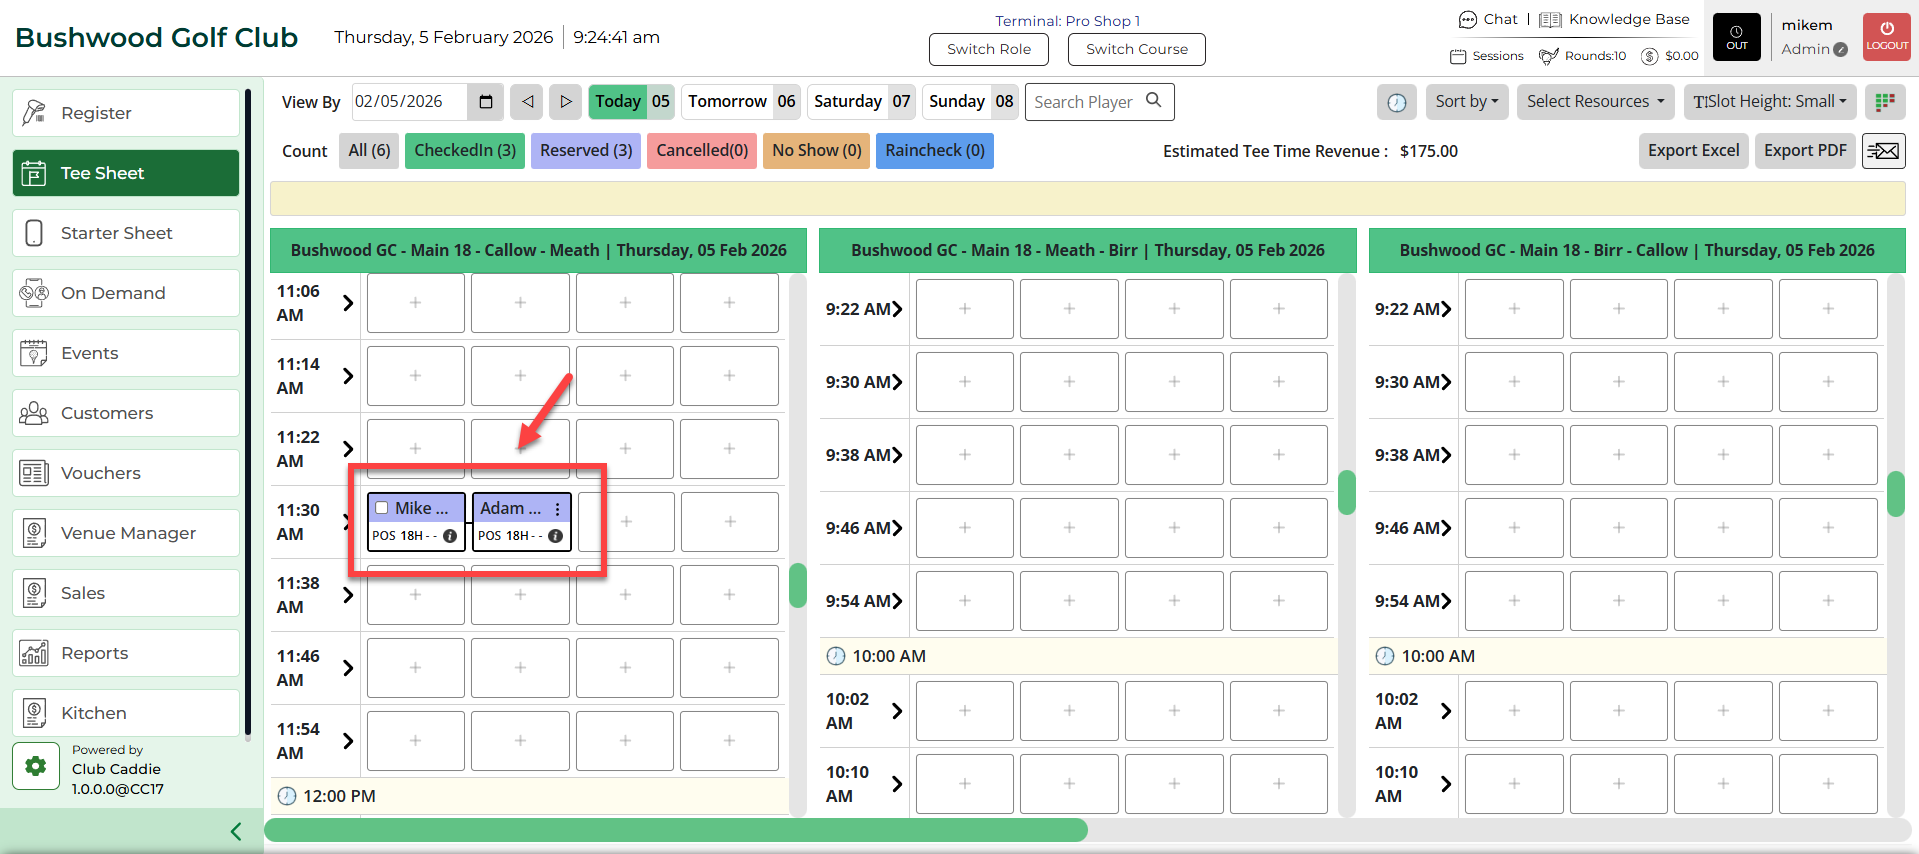
Task: Filter by CheckedIn (3) status
Action: pos(465,151)
